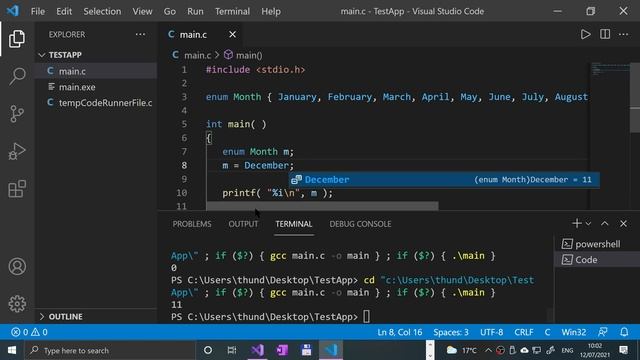Open main.c in the Explorer
640x360 pixels.
click(x=96, y=71)
